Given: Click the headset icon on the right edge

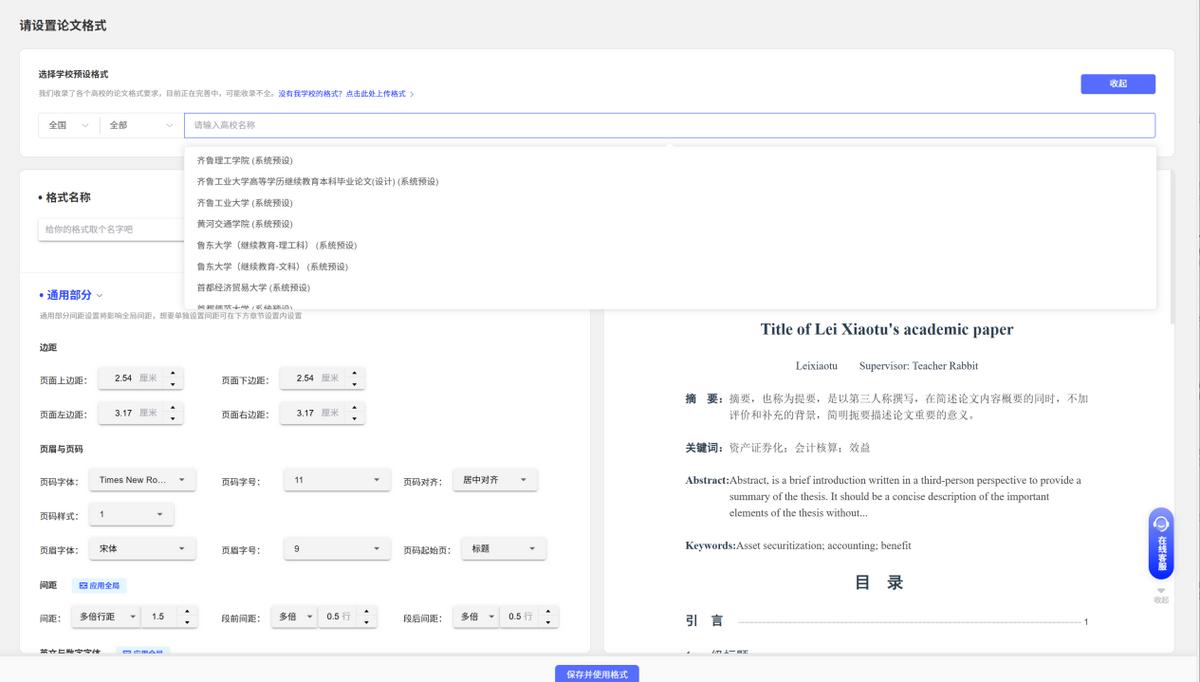Looking at the screenshot, I should (x=1160, y=523).
